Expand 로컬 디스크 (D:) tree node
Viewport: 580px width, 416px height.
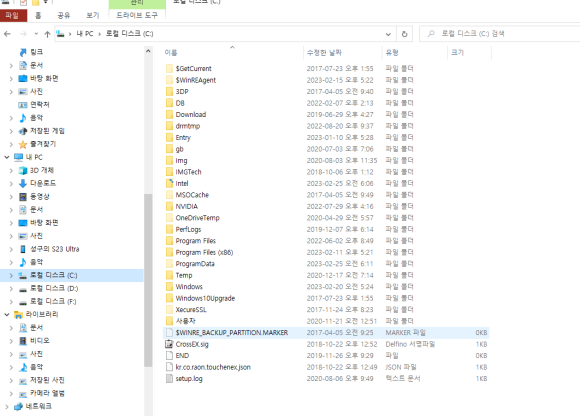point(11,288)
